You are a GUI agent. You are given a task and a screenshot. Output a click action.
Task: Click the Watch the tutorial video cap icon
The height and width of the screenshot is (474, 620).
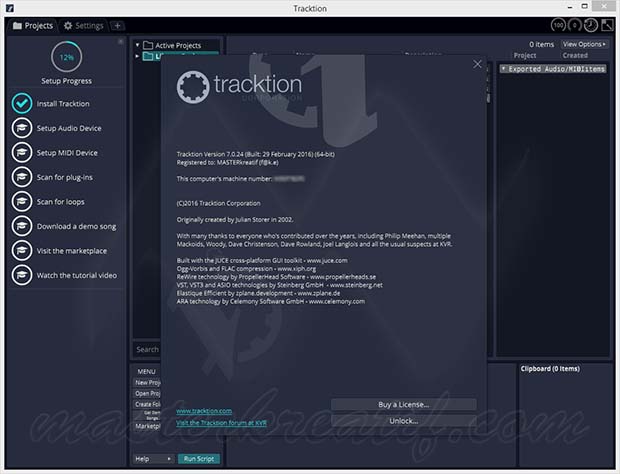click(22, 275)
